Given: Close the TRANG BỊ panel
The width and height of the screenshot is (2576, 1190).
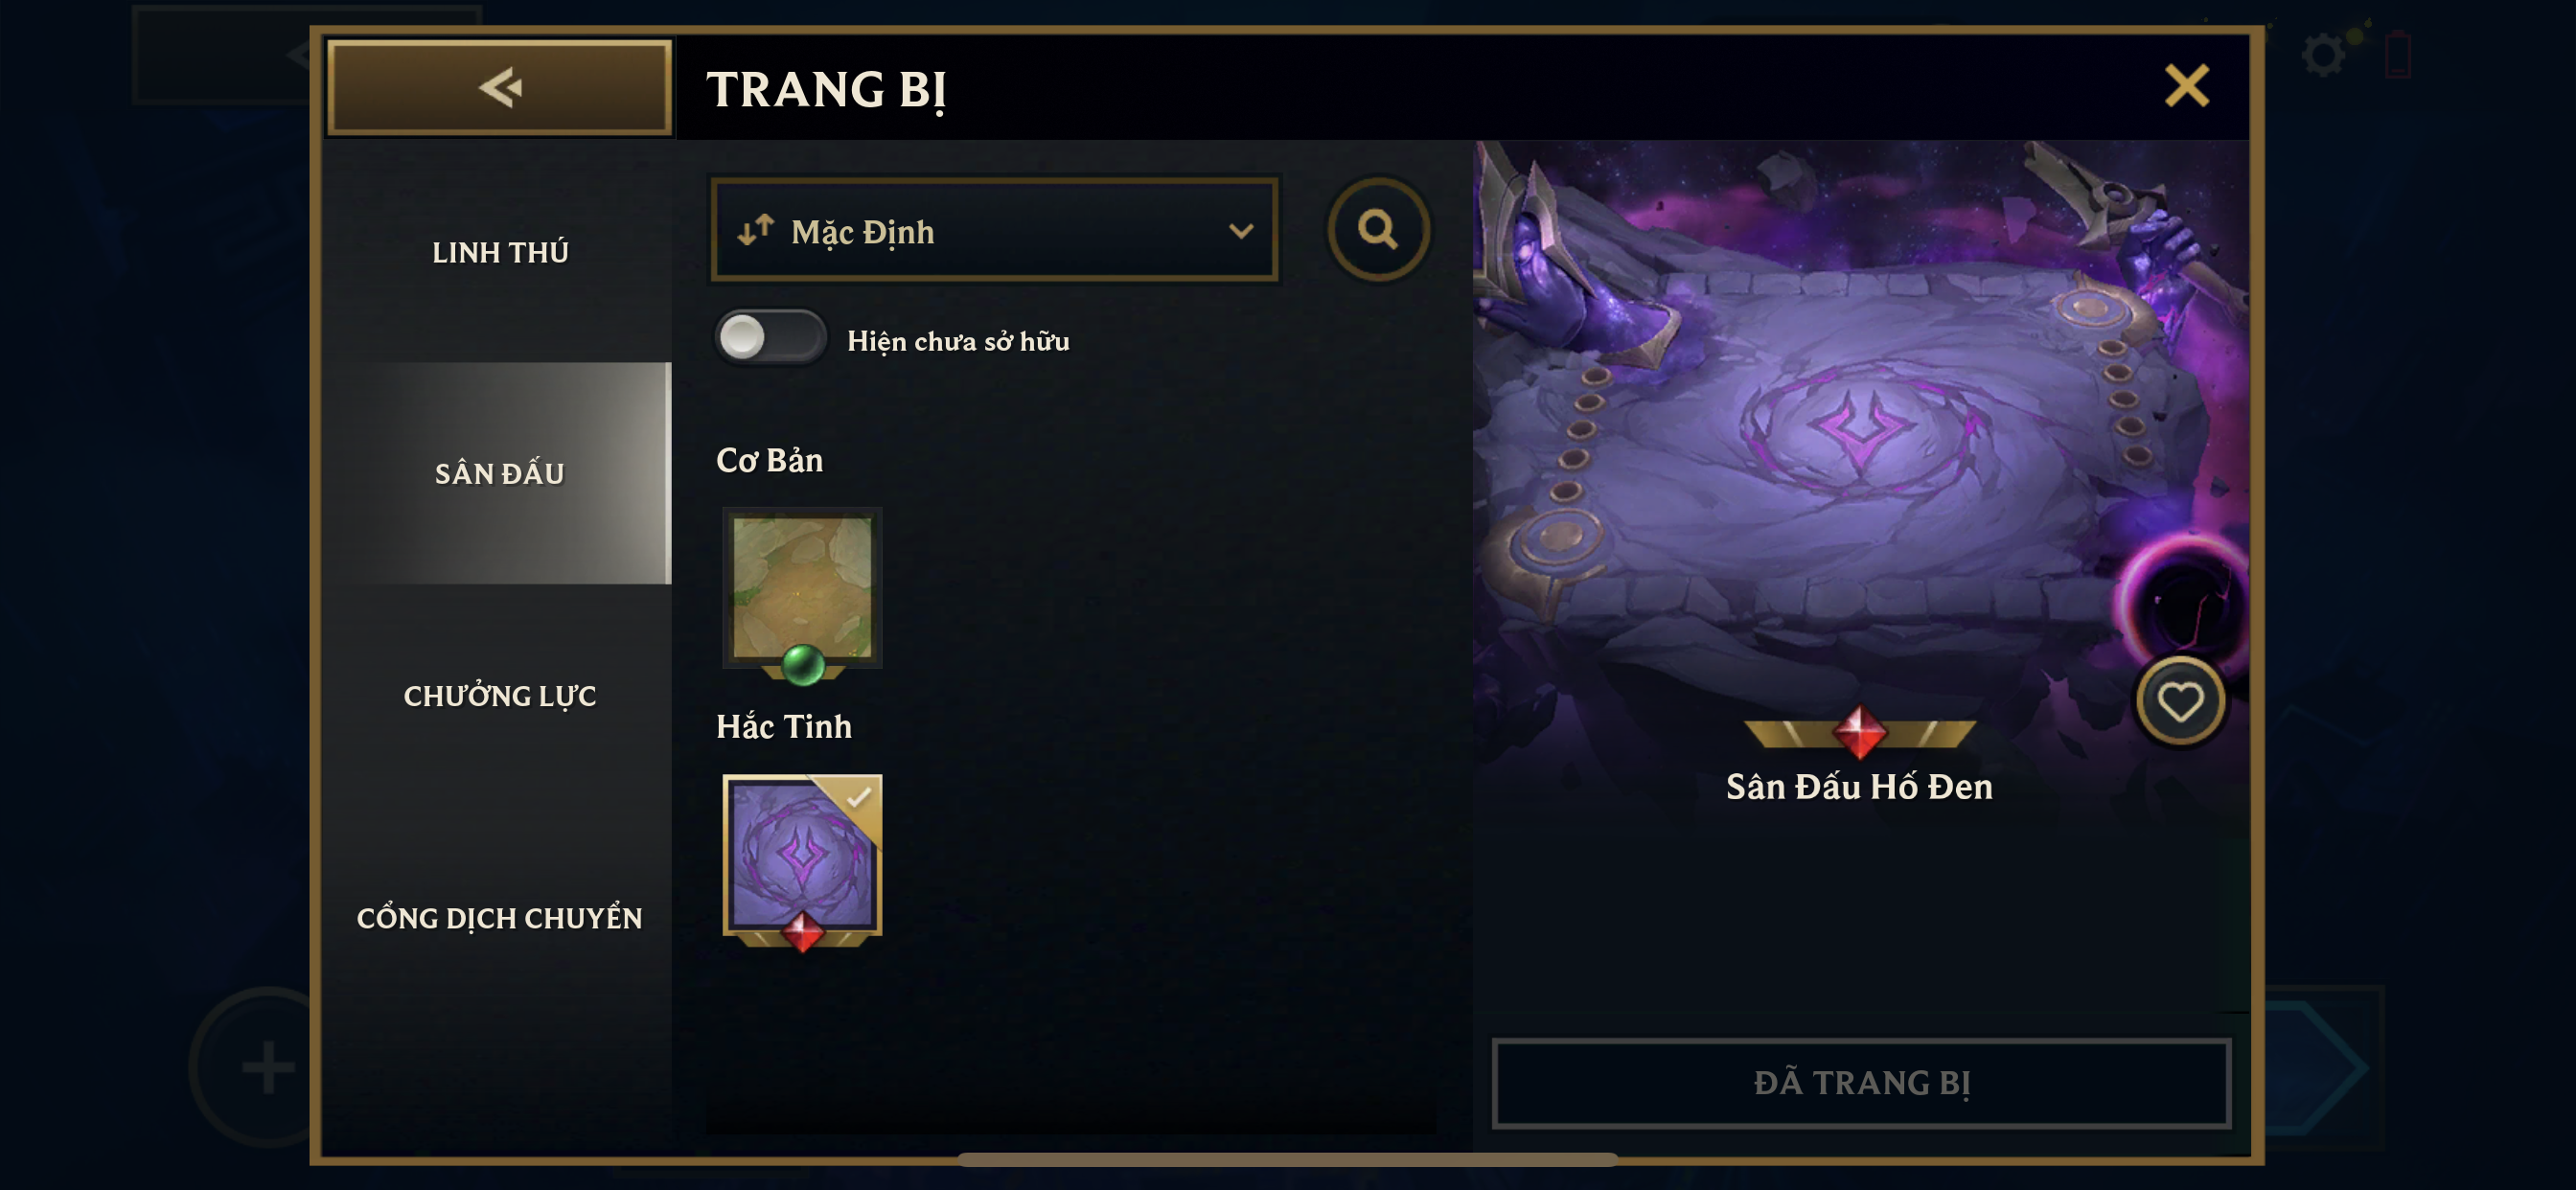Looking at the screenshot, I should point(2186,86).
